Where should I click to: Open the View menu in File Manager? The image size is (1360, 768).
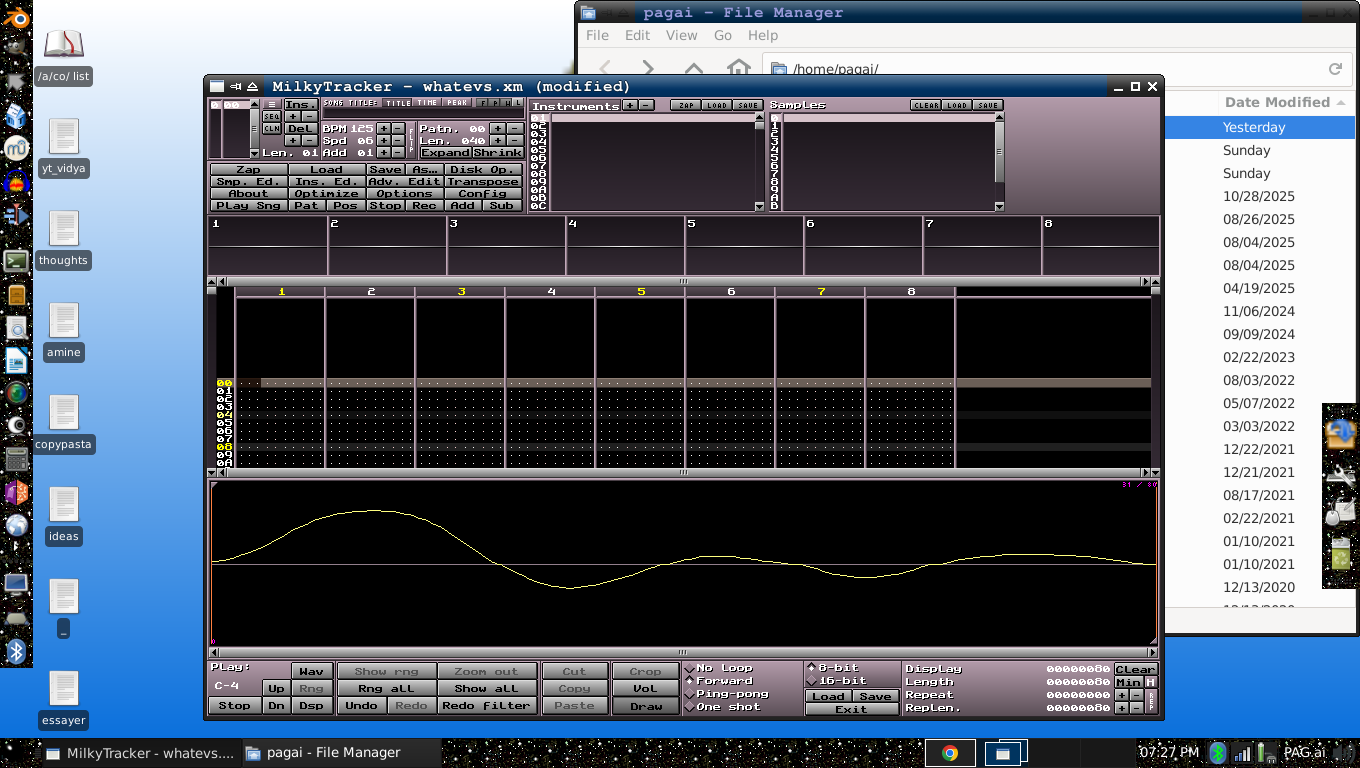681,35
